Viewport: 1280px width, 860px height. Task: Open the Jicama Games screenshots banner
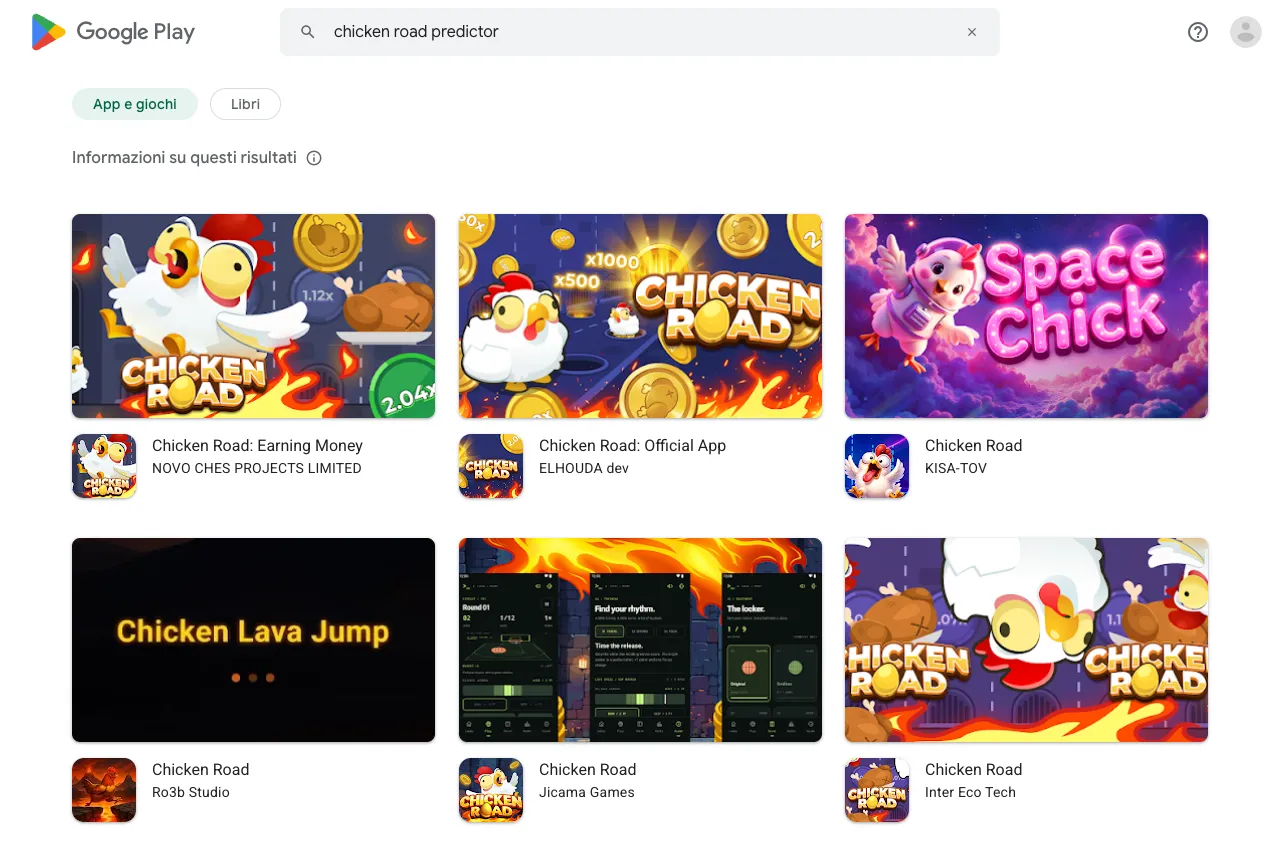(x=640, y=640)
